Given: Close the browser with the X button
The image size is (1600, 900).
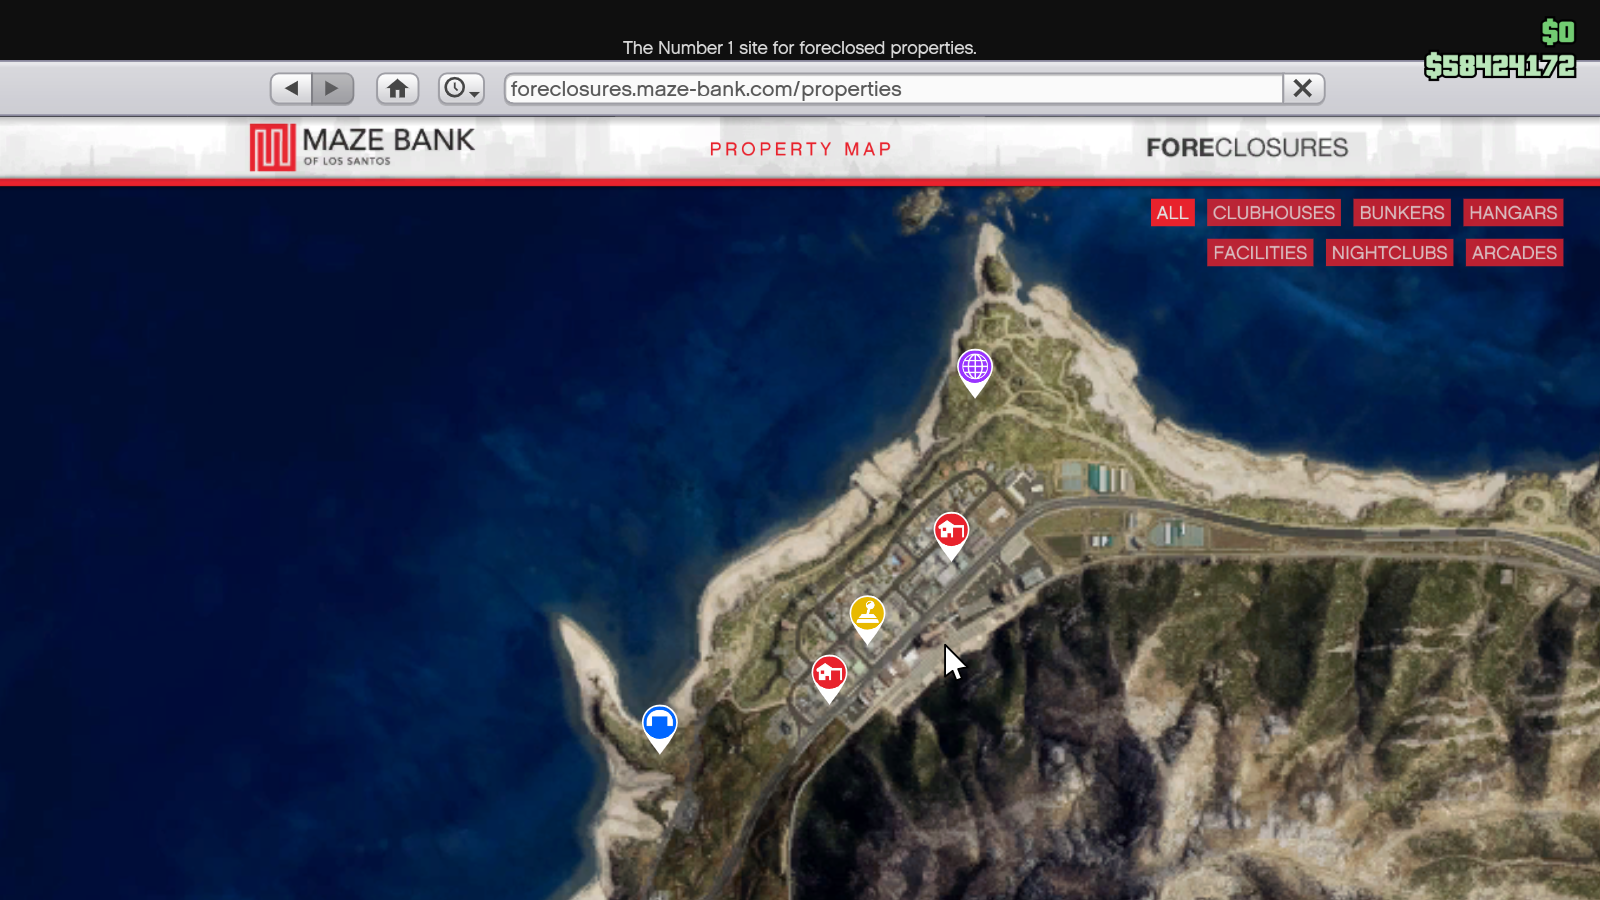Looking at the screenshot, I should (x=1303, y=89).
